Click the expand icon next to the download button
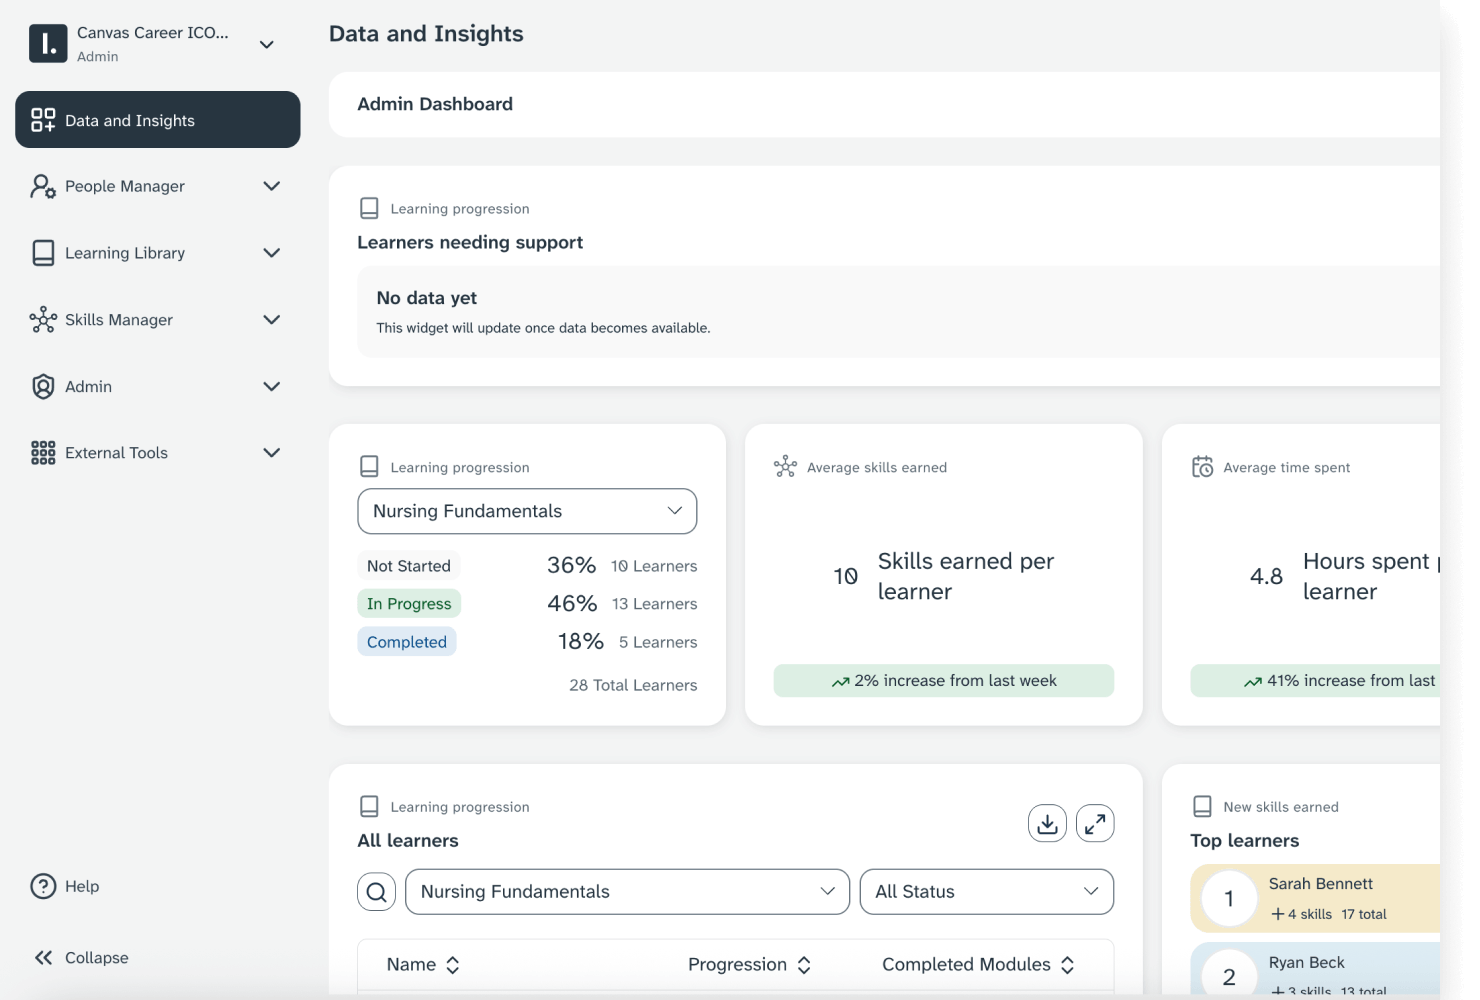The image size is (1480, 1000). (1095, 823)
